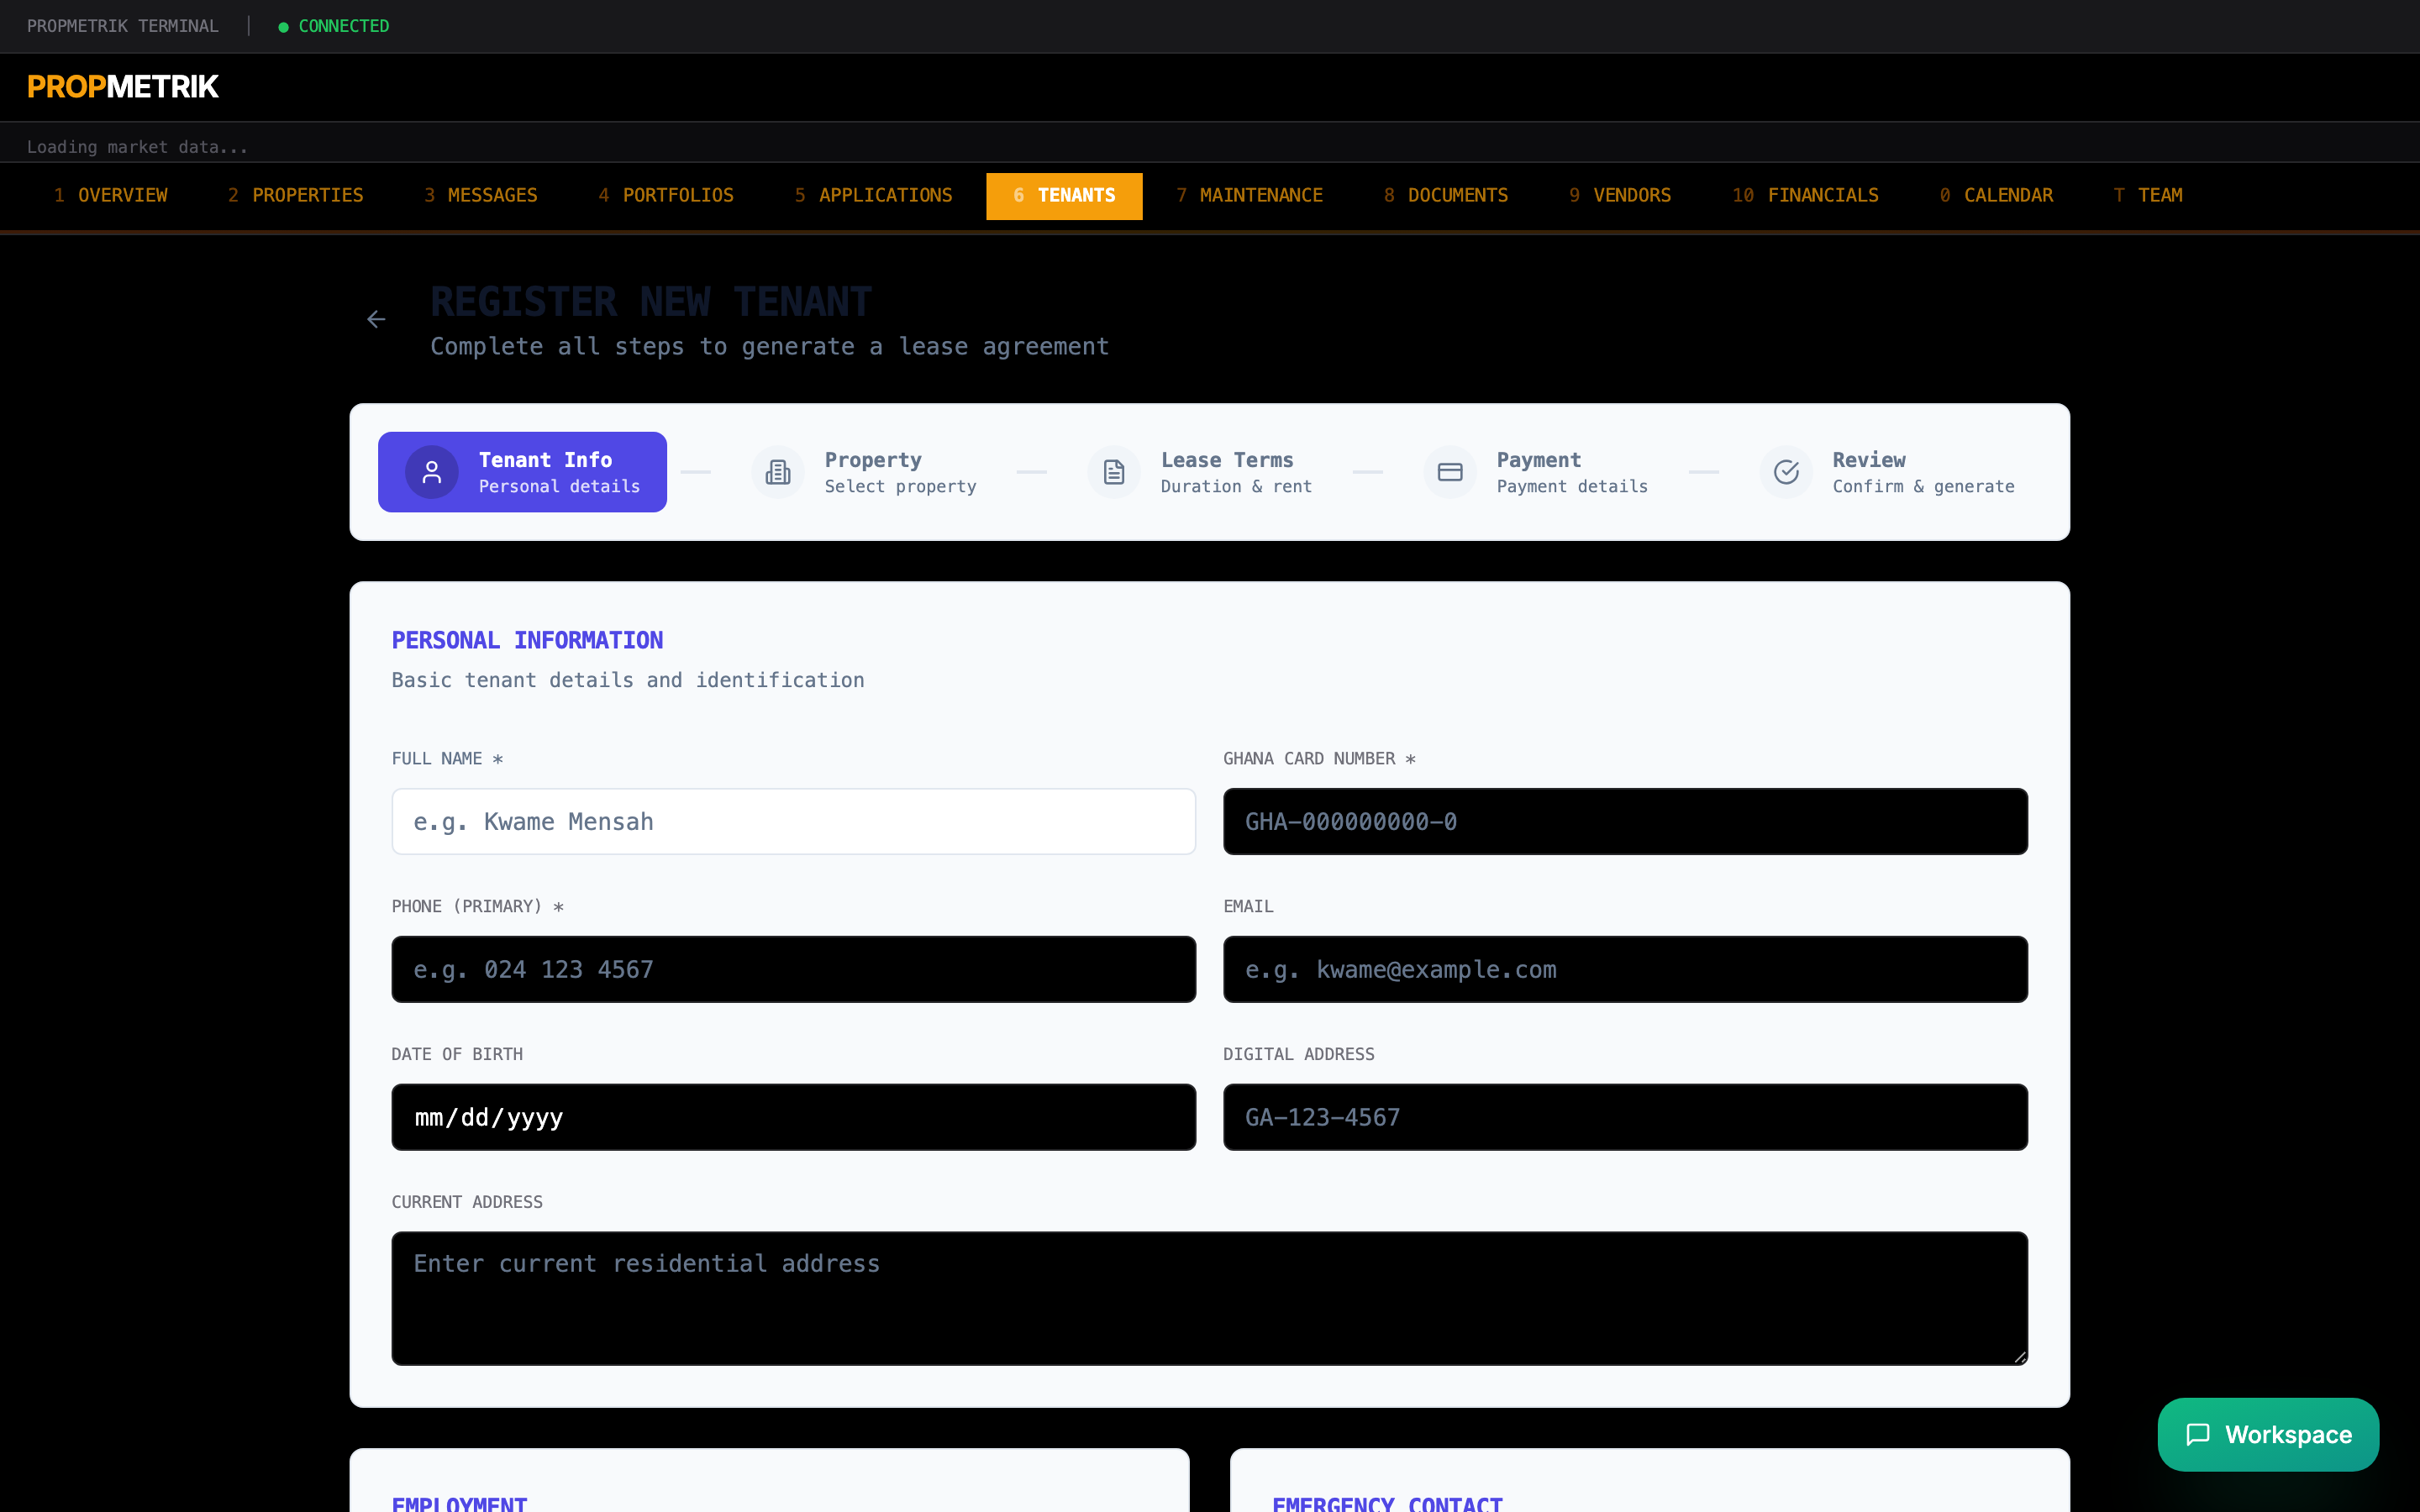Click the Review step checkmark icon
This screenshot has height=1512, width=2420.
[x=1786, y=472]
